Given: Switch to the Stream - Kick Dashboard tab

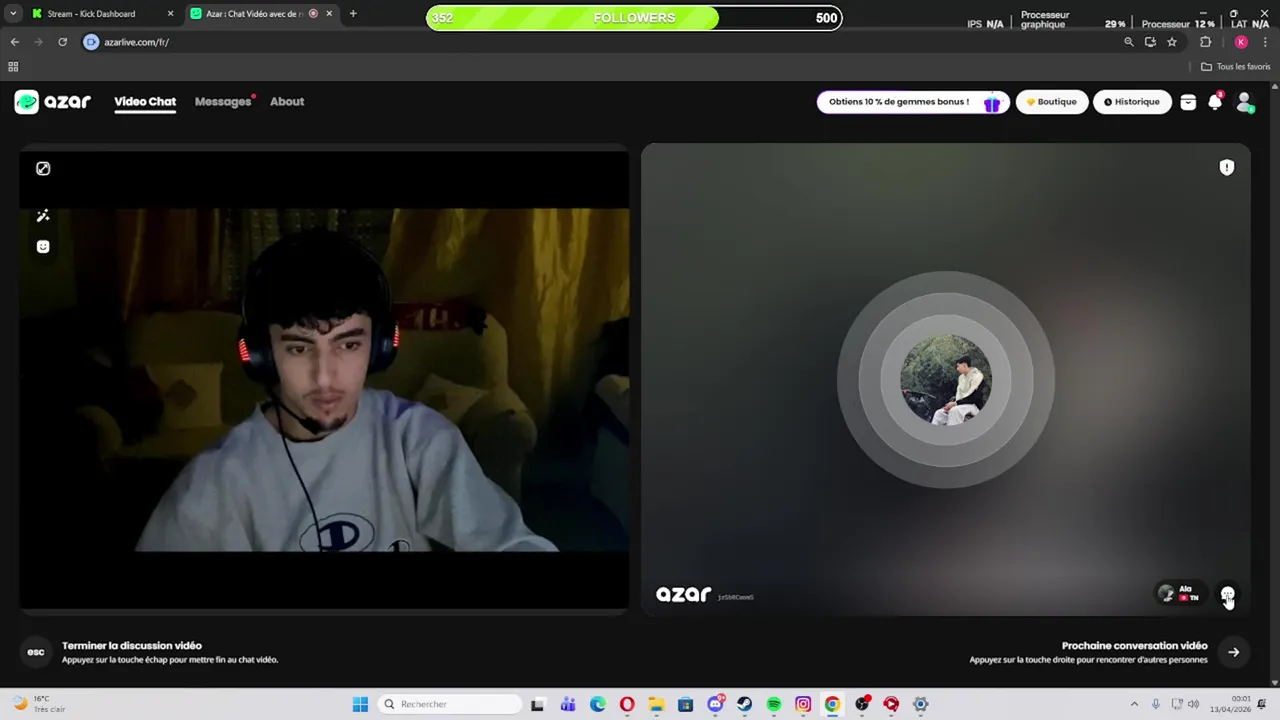Looking at the screenshot, I should [100, 14].
